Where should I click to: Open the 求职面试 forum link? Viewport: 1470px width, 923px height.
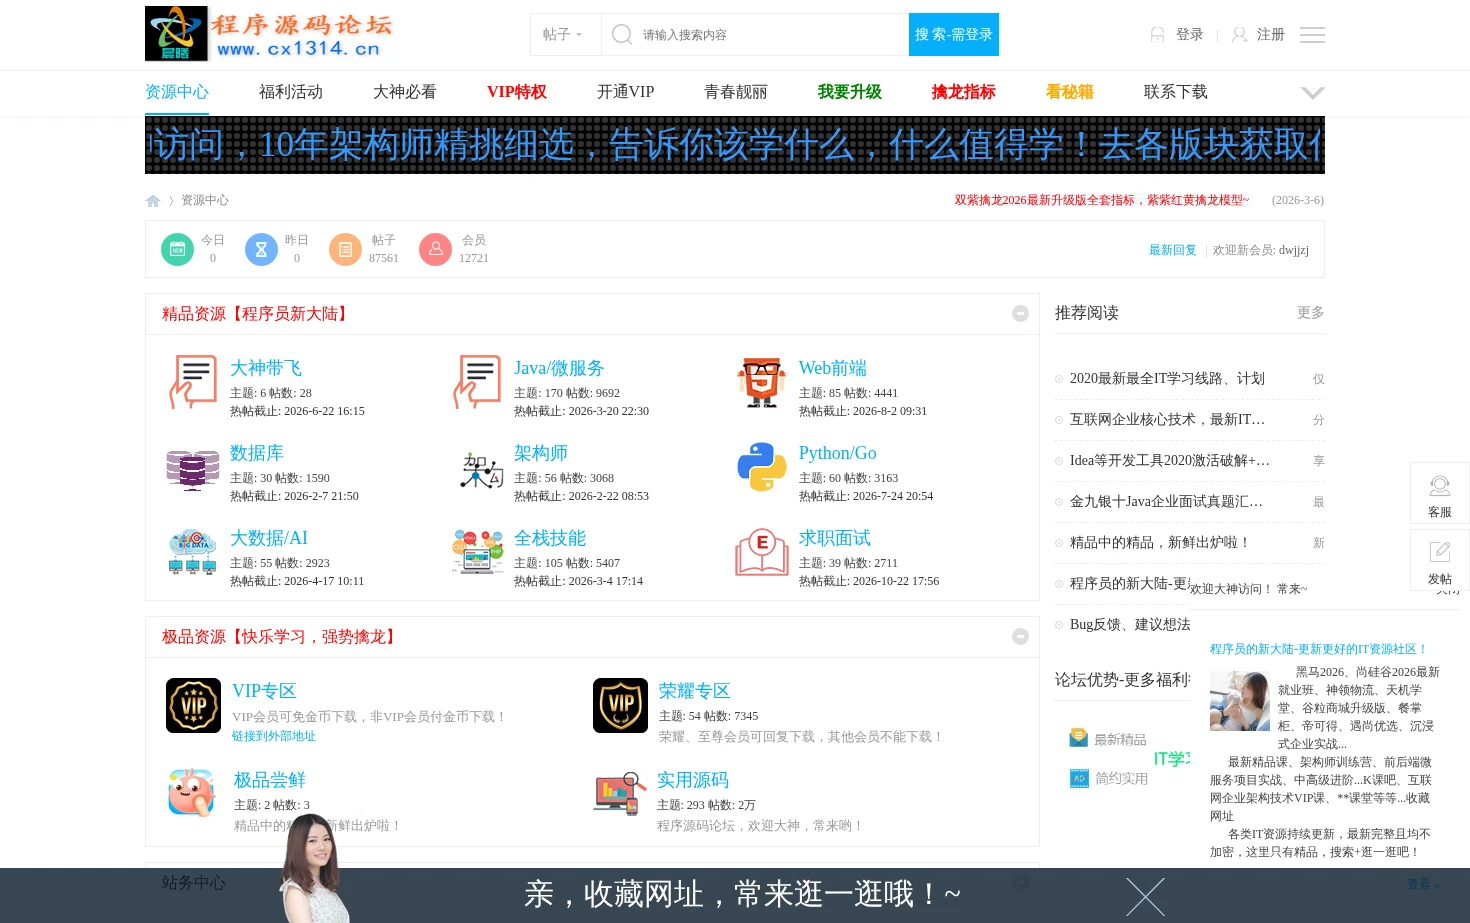point(835,538)
